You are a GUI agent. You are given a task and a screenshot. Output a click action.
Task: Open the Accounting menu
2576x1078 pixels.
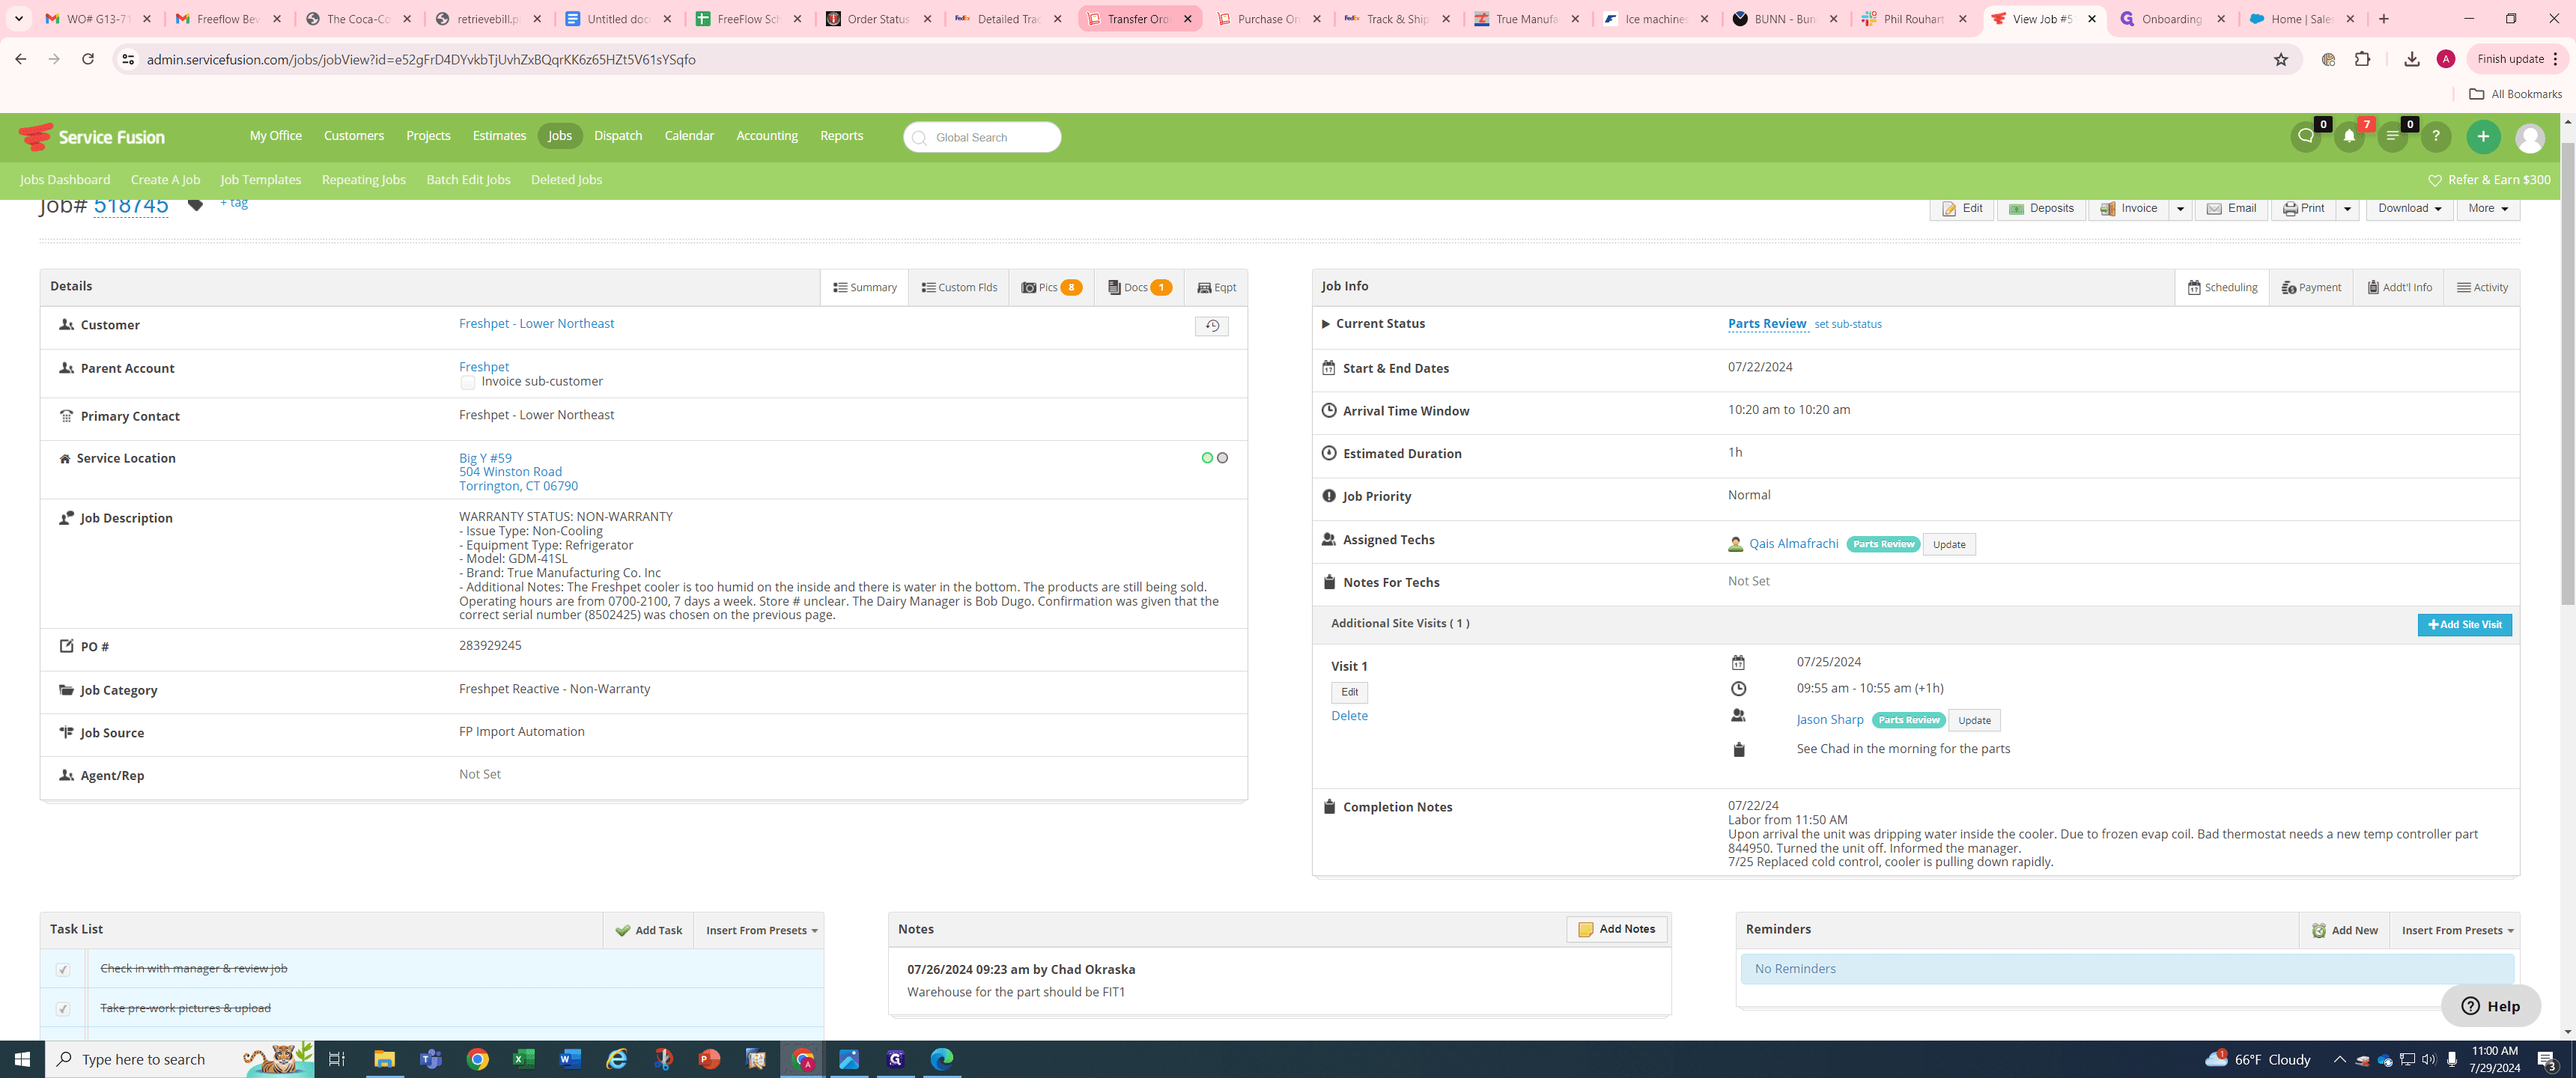(767, 136)
